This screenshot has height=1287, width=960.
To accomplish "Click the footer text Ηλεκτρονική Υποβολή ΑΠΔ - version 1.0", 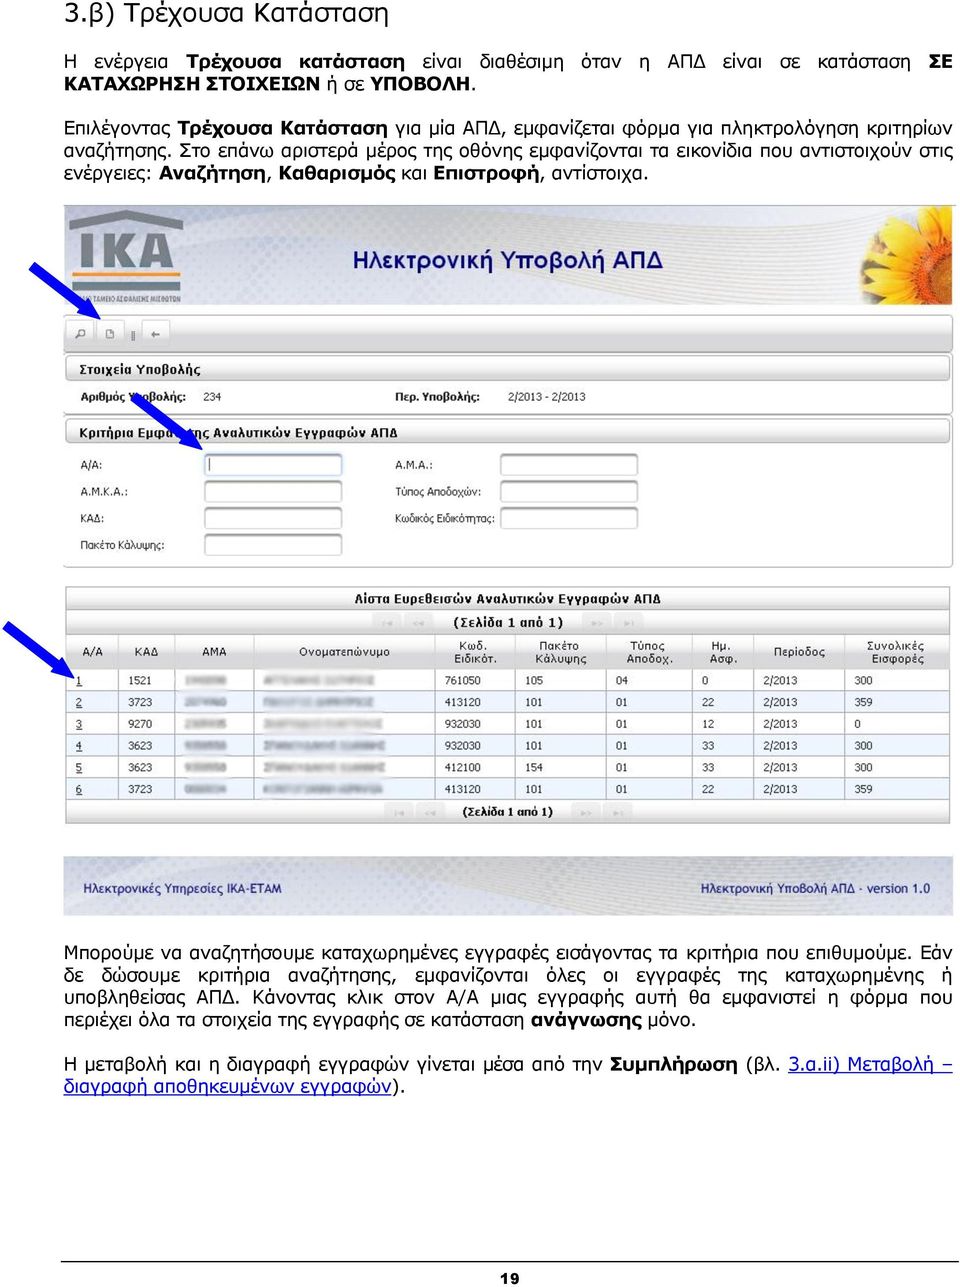I will tap(815, 888).
